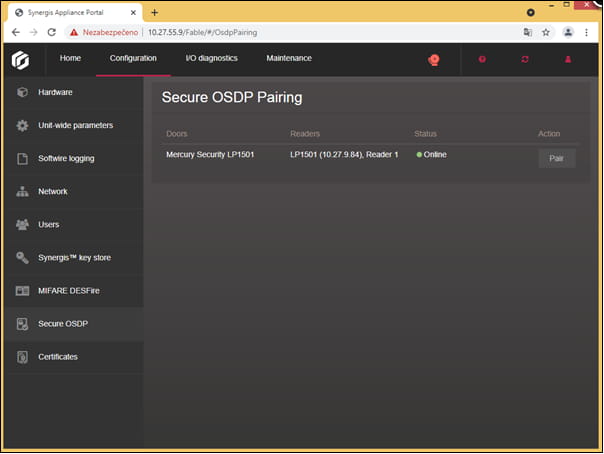Click the Status column header

click(425, 134)
